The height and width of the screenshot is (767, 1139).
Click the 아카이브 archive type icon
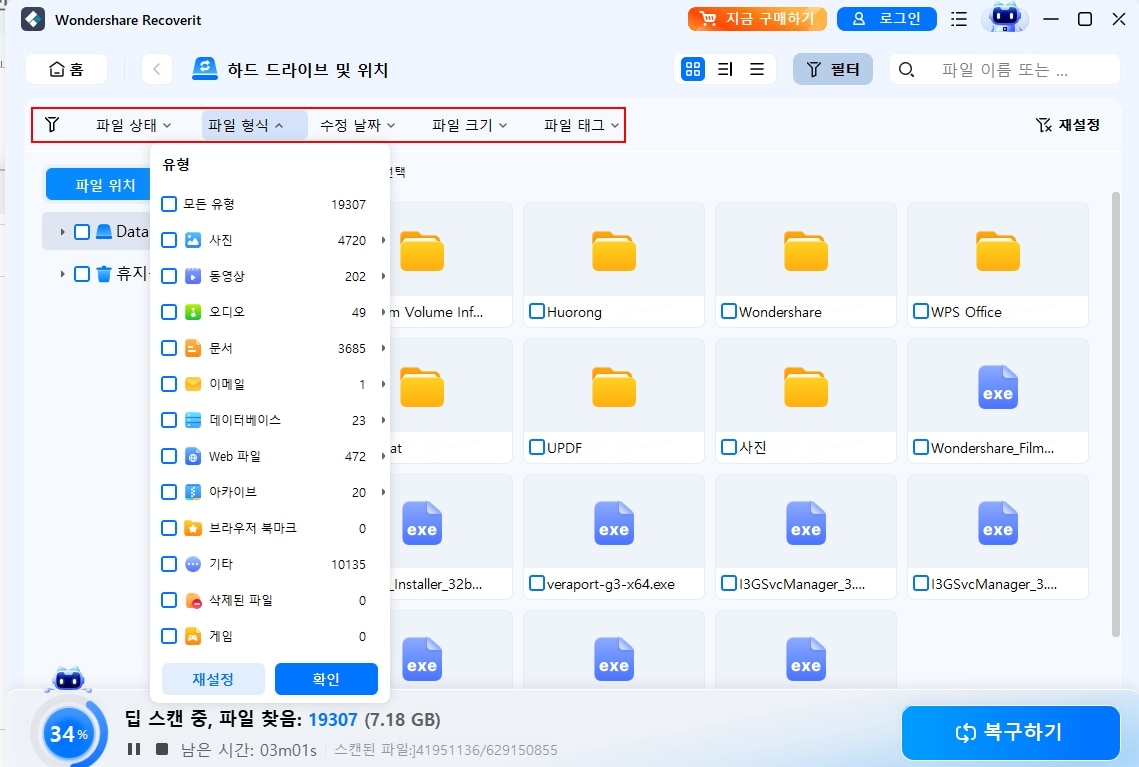pos(192,492)
